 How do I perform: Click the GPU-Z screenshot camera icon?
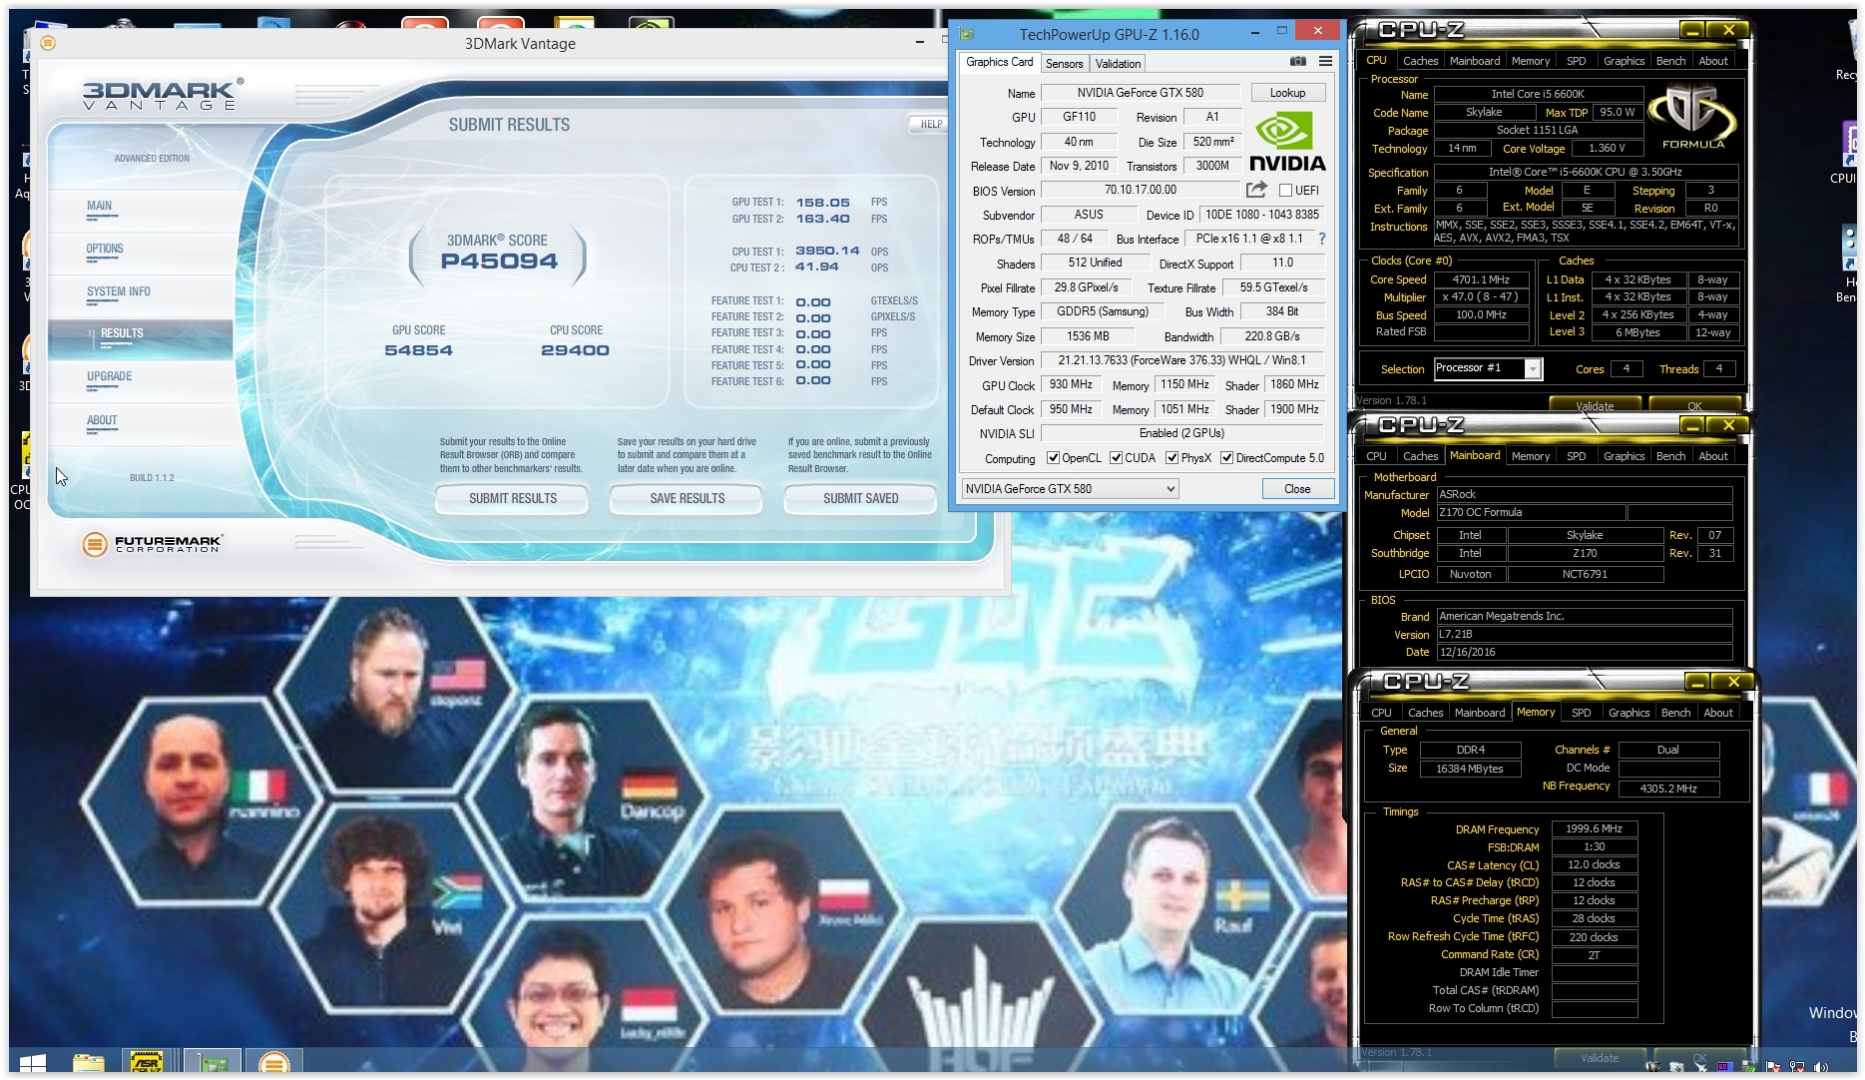[x=1298, y=62]
